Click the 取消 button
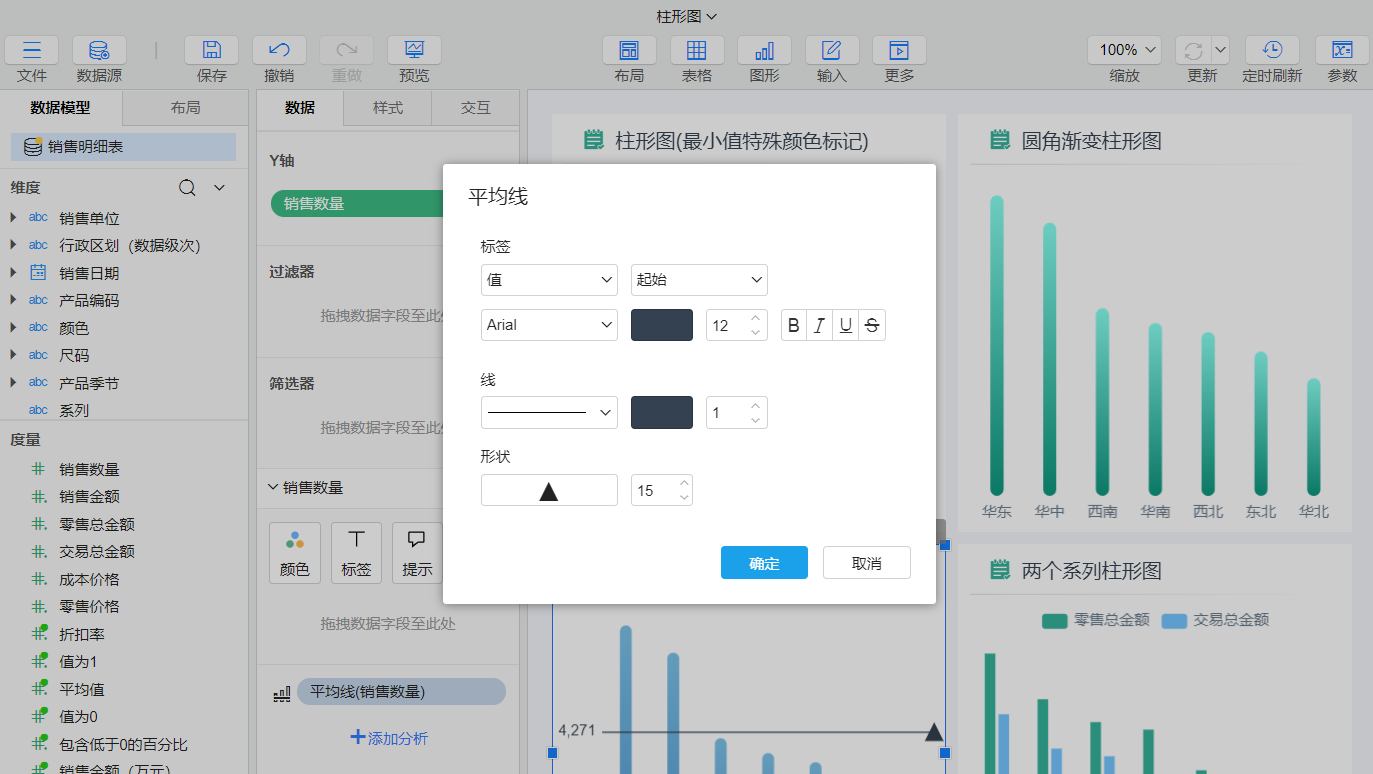Image resolution: width=1373 pixels, height=774 pixels. coord(866,563)
